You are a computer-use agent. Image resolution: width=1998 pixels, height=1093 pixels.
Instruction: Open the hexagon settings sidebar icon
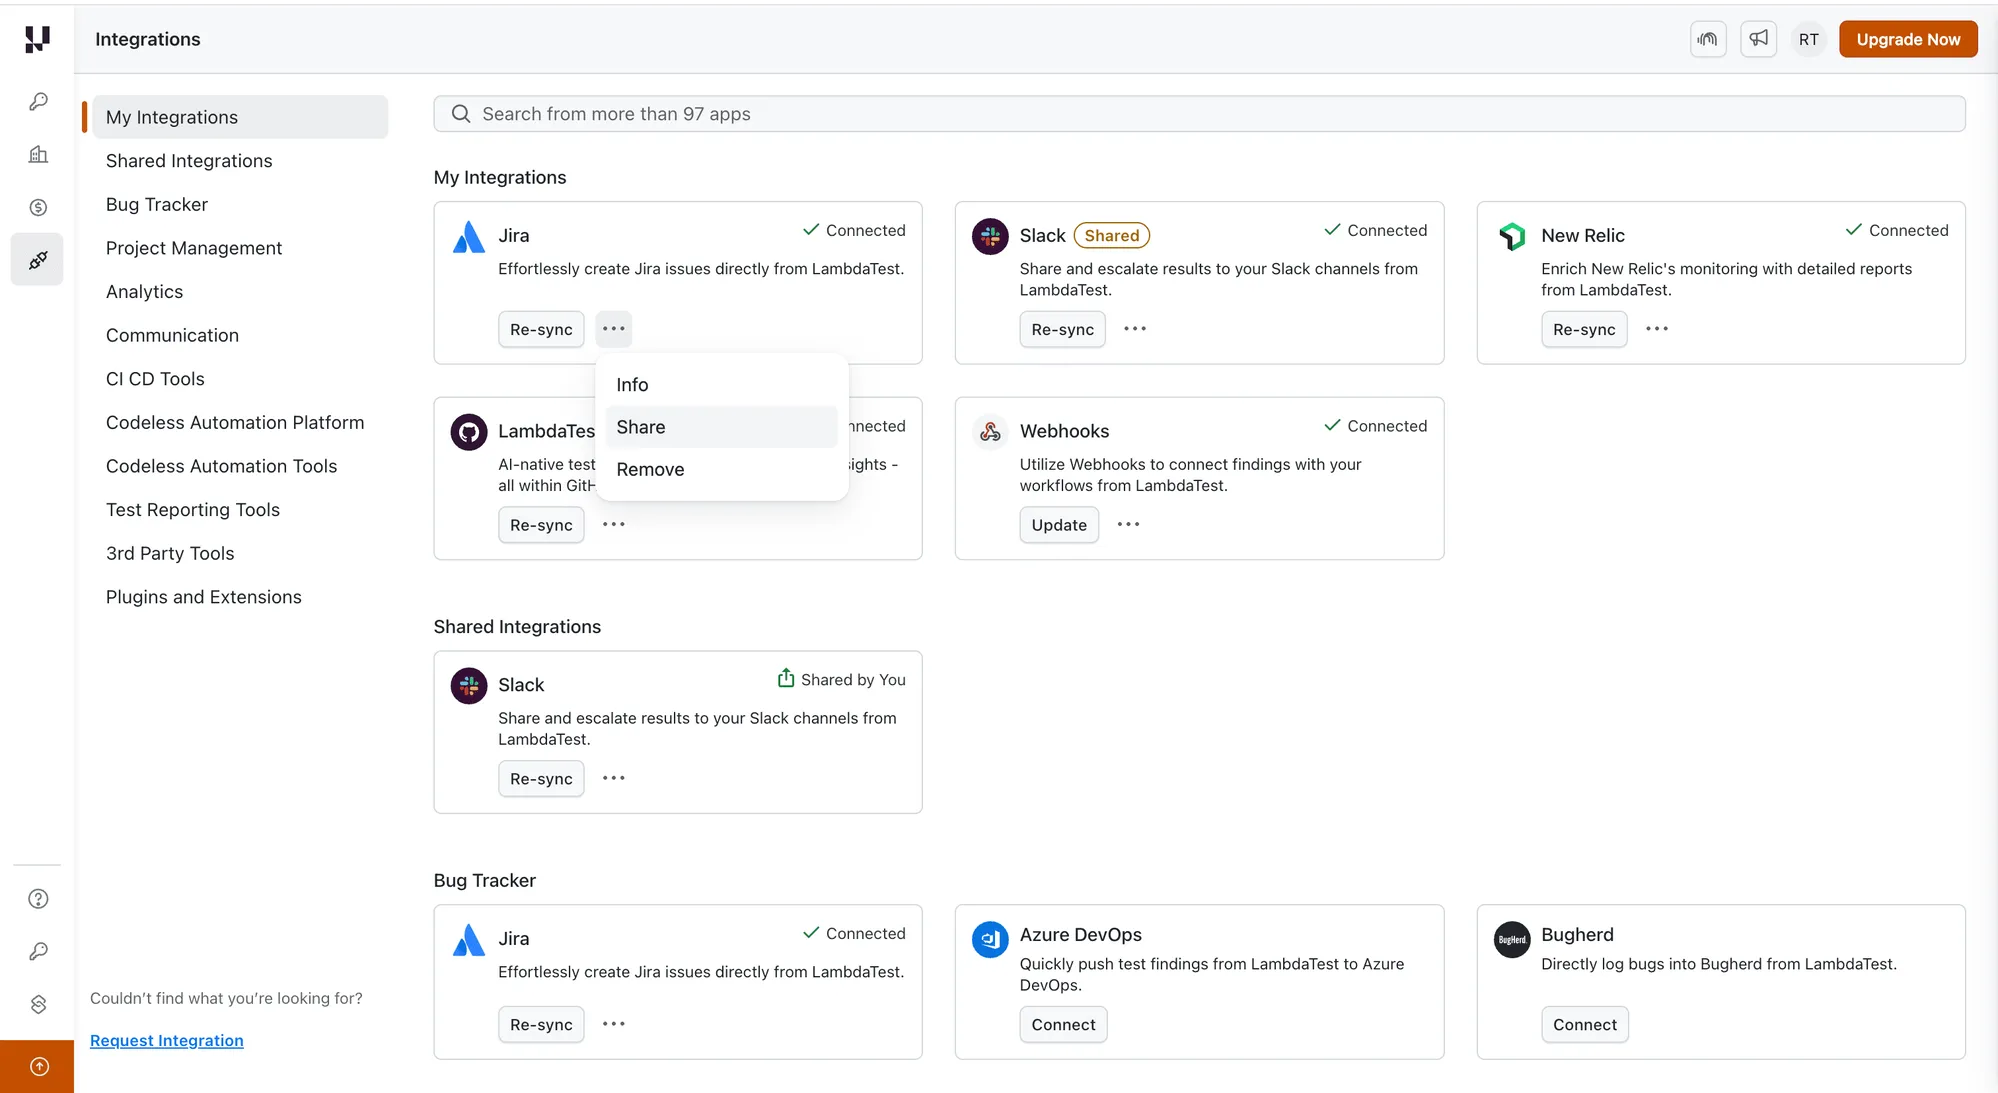tap(38, 1004)
